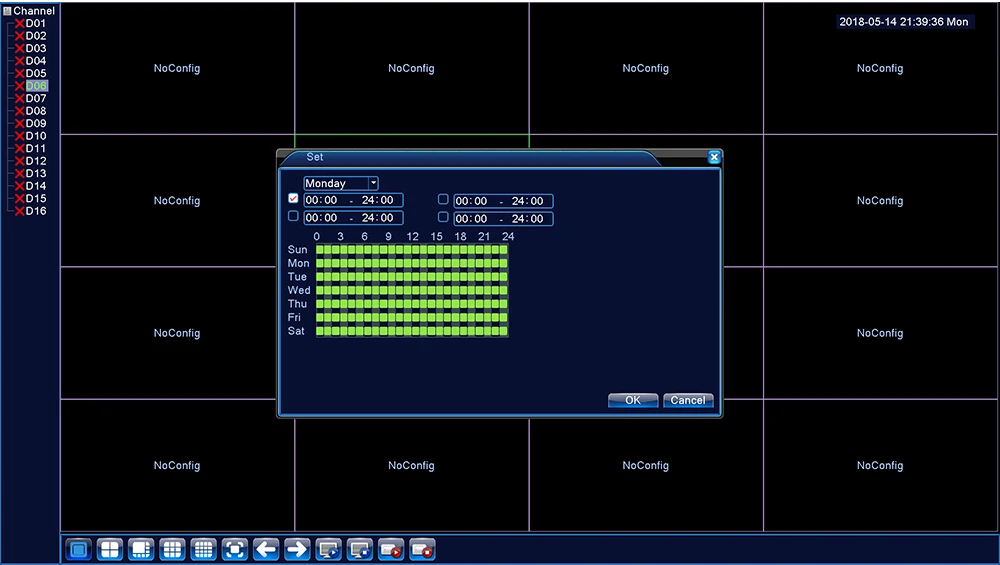Screen dimensions: 1000x565
Task: Toggle fullscreen view mode
Action: pyautogui.click(x=235, y=549)
